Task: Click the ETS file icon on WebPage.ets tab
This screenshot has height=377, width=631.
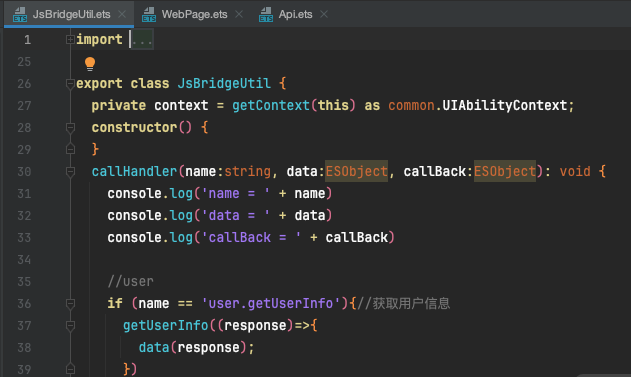Action: tap(149, 14)
